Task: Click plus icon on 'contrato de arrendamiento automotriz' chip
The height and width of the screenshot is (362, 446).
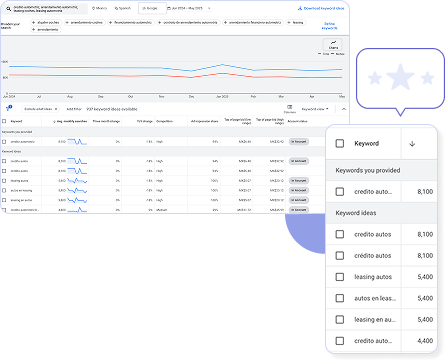Action: (160, 22)
